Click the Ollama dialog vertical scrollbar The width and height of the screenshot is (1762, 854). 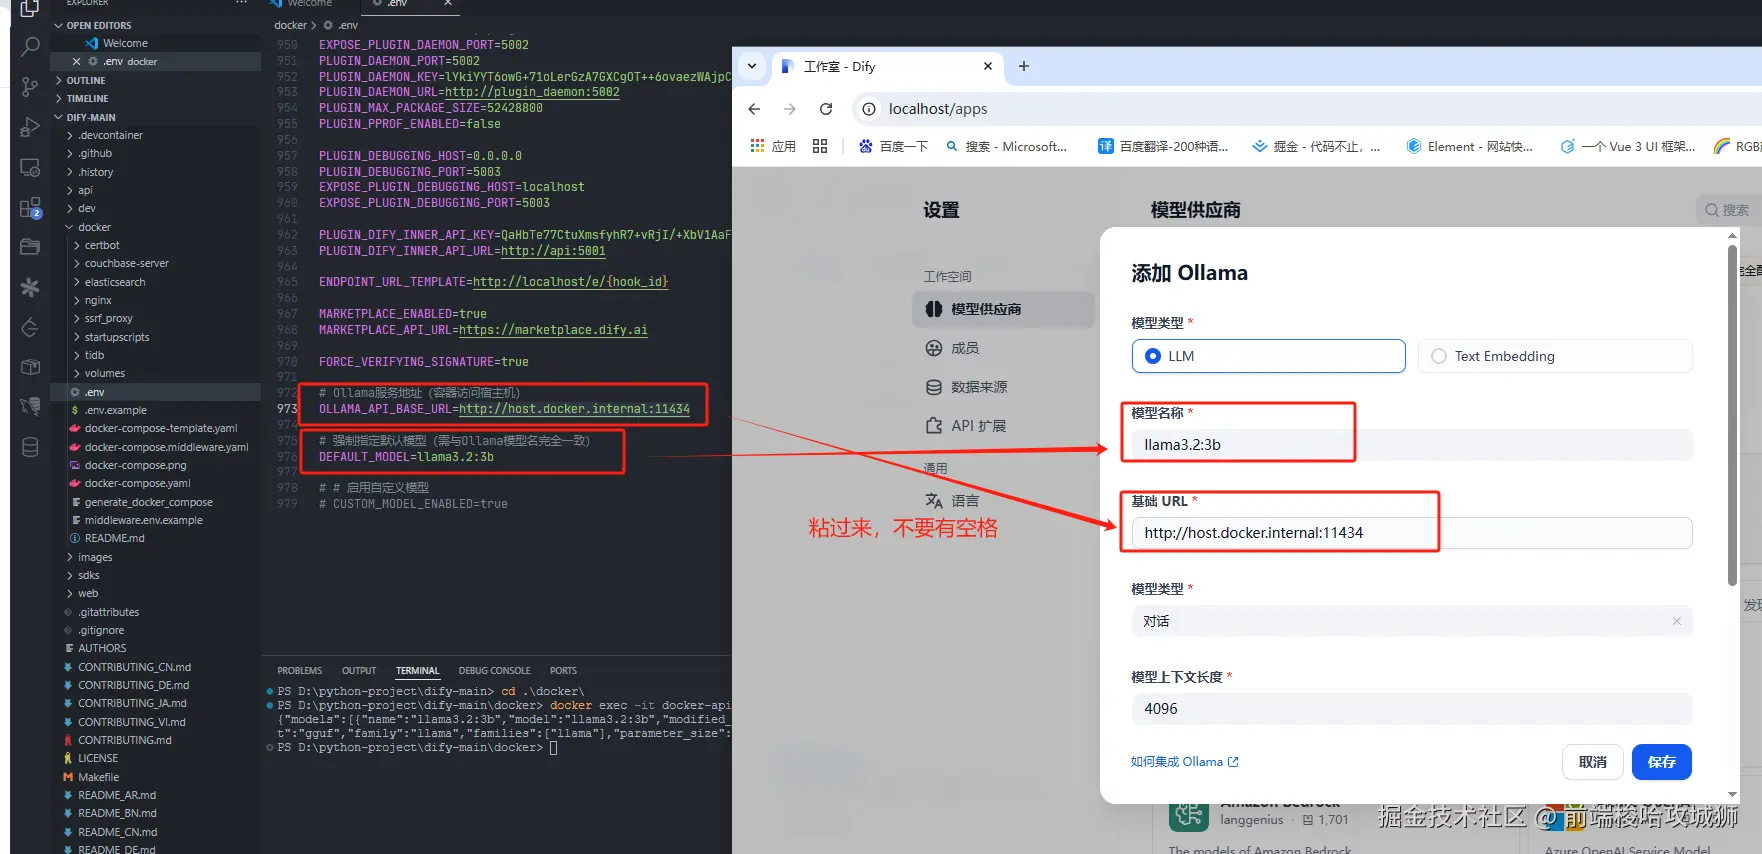click(1732, 415)
